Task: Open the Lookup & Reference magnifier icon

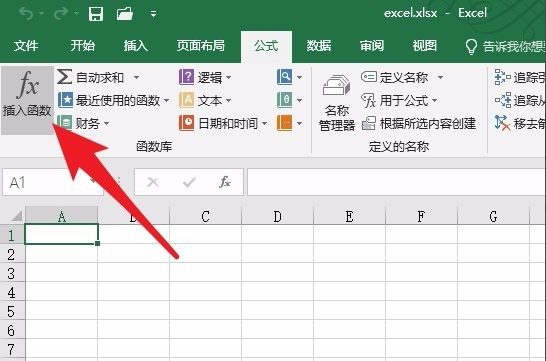Action: point(284,77)
